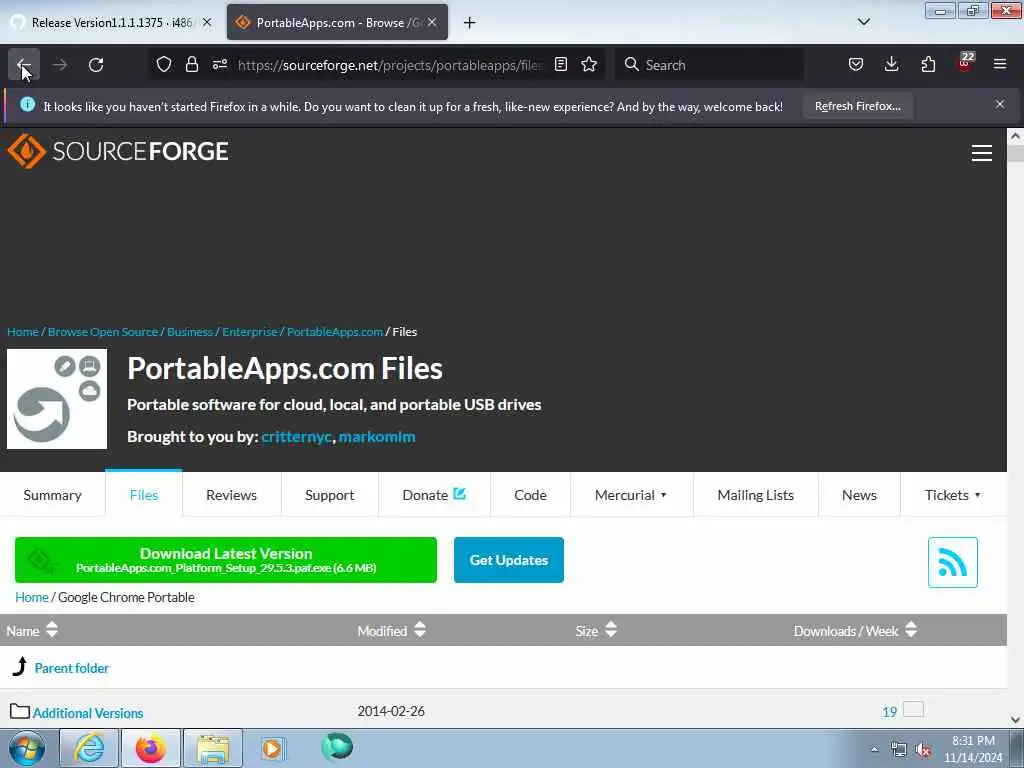Click the PortableApps project logo image

click(57, 399)
